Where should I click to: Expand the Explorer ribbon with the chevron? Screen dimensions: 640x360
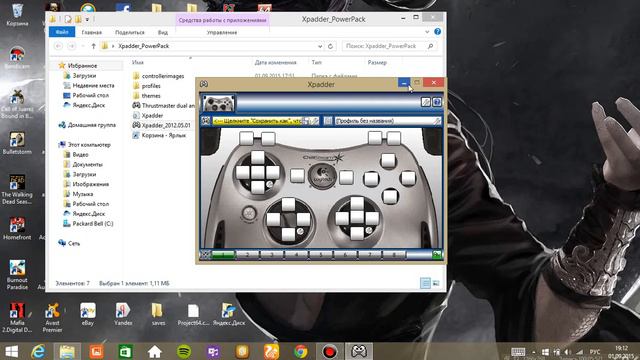427,32
